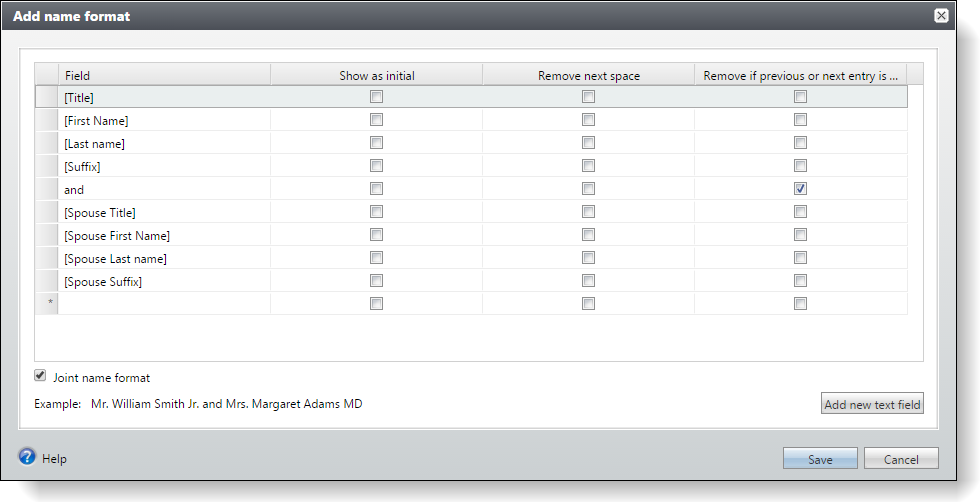This screenshot has height=502, width=980.
Task: Check Show as initial for [Last name]
Action: pos(376,143)
